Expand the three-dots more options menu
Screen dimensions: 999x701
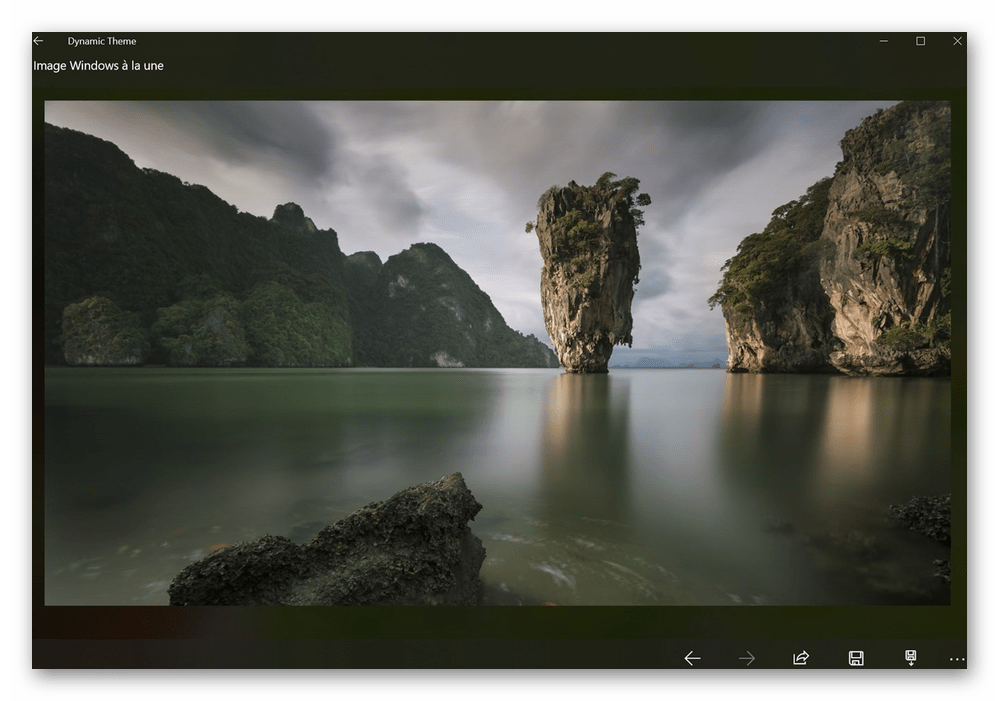957,659
